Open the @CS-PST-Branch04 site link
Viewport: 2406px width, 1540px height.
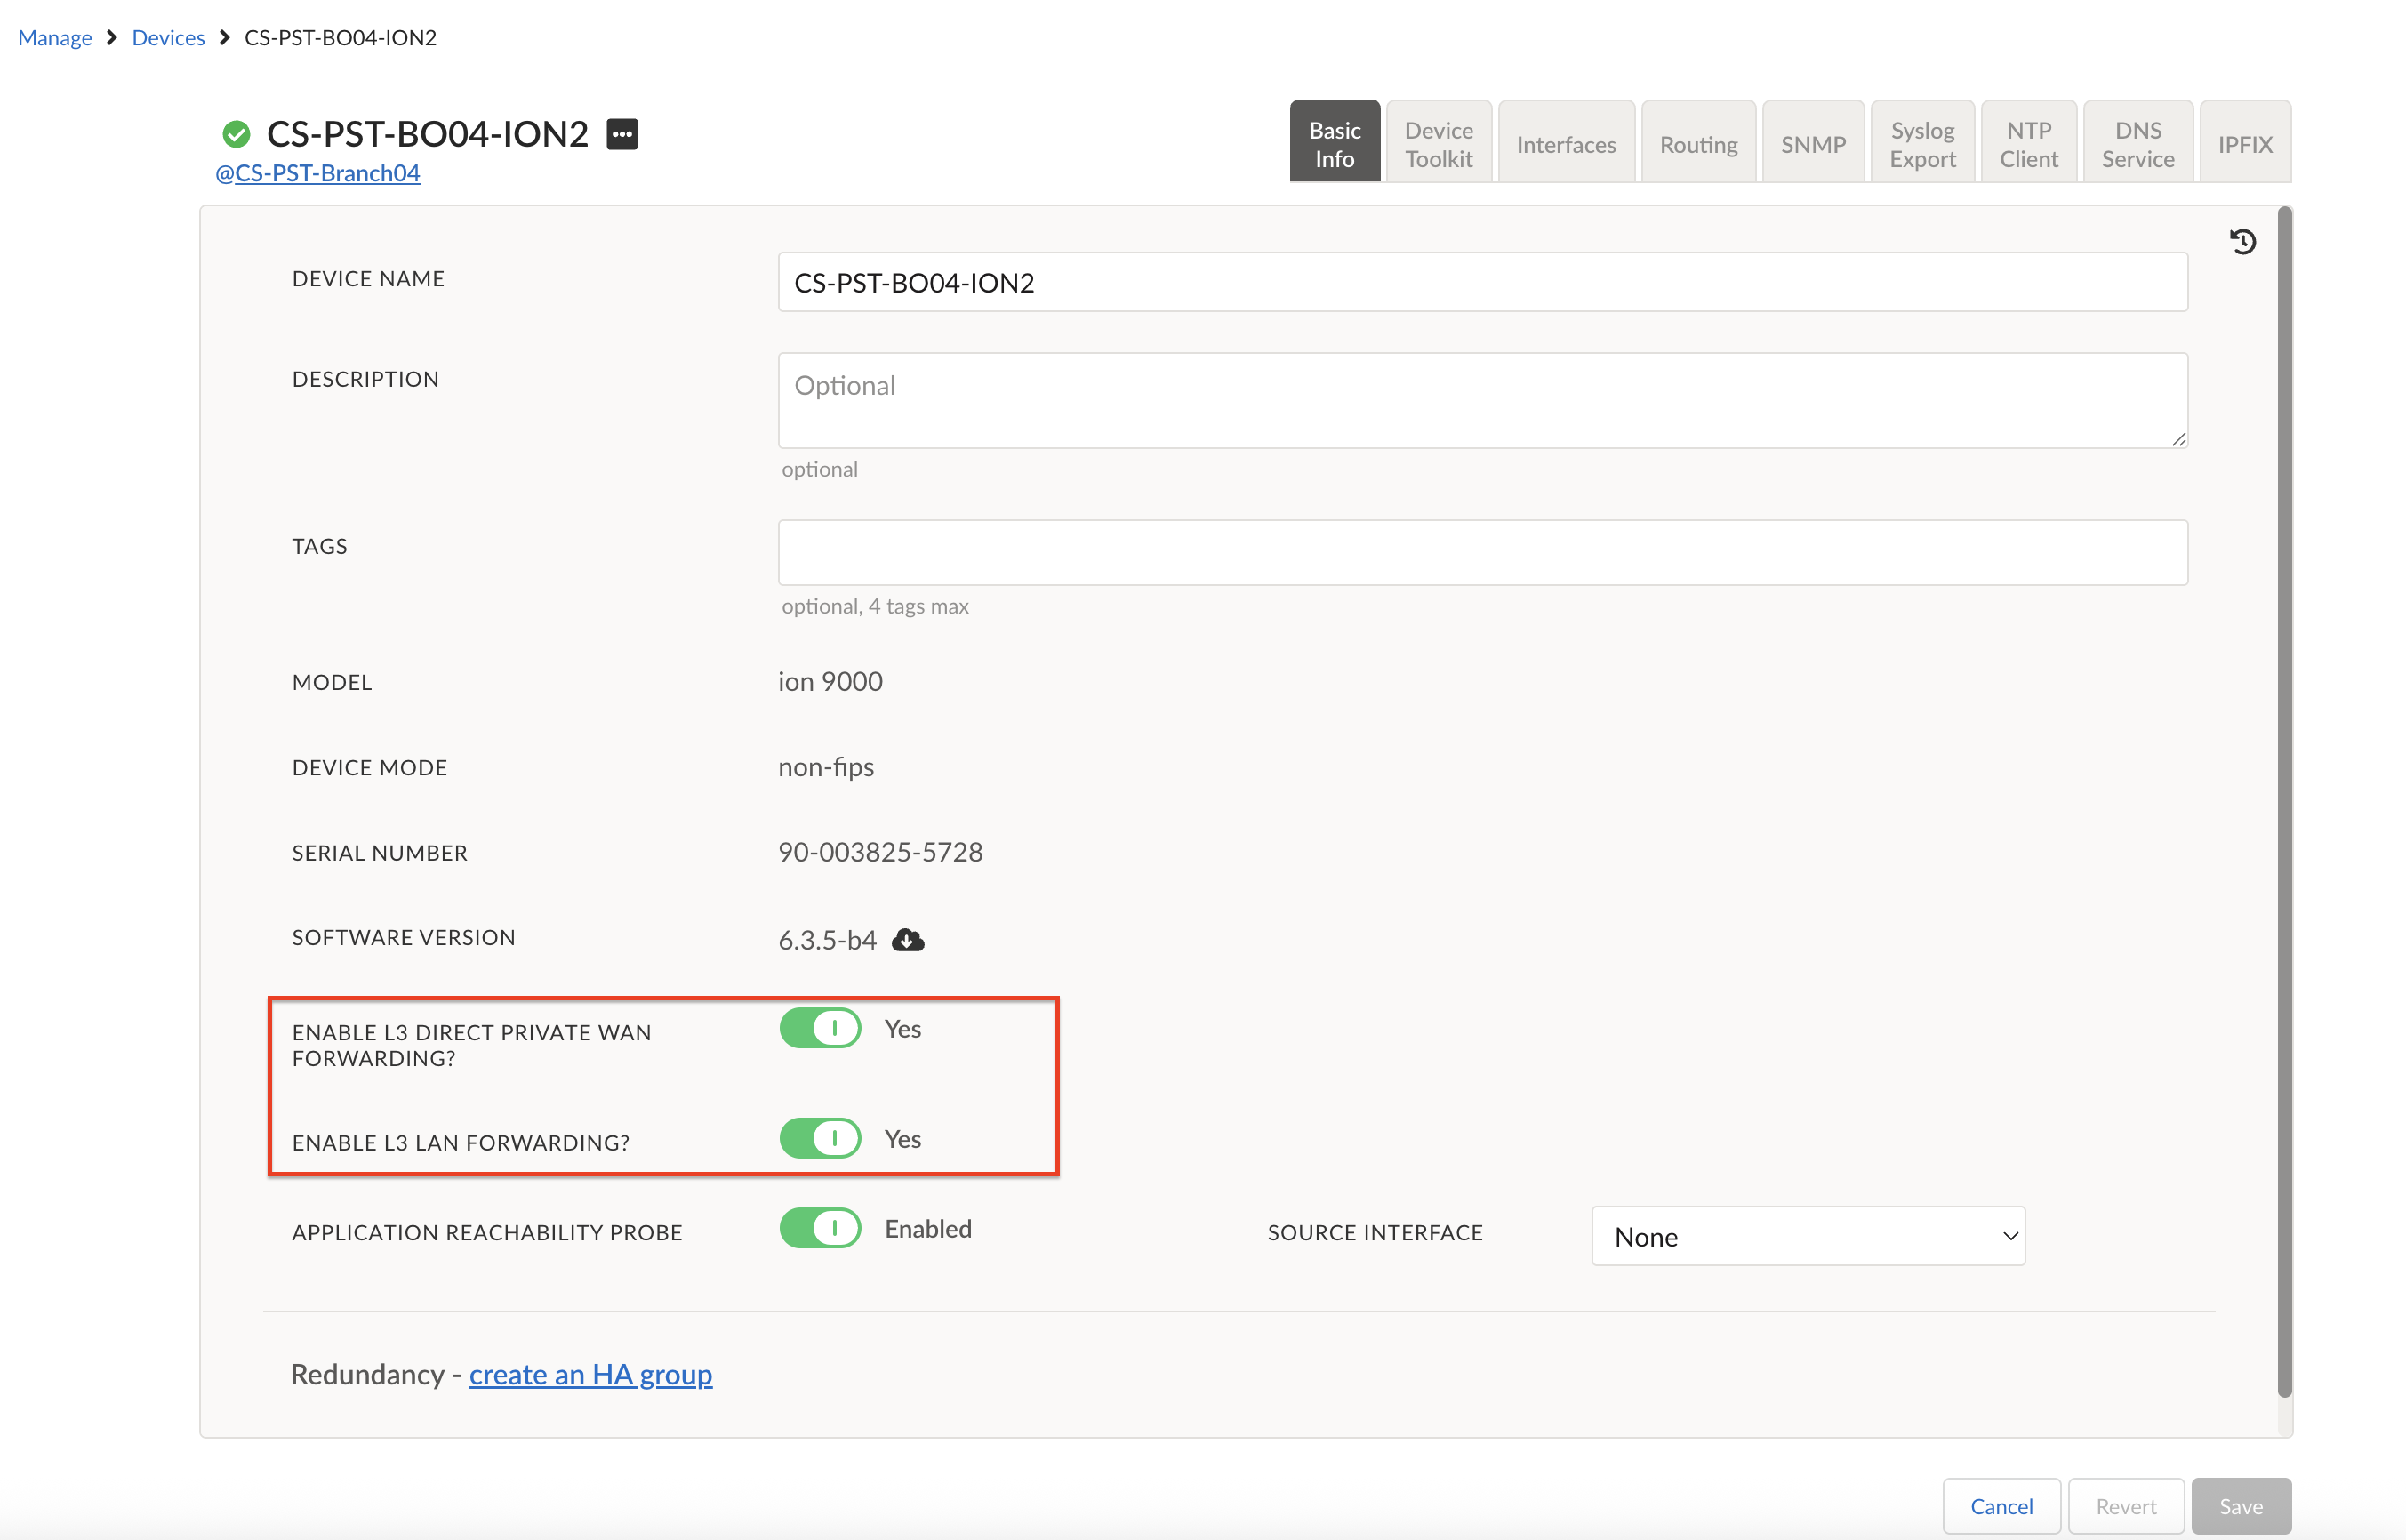coord(318,173)
